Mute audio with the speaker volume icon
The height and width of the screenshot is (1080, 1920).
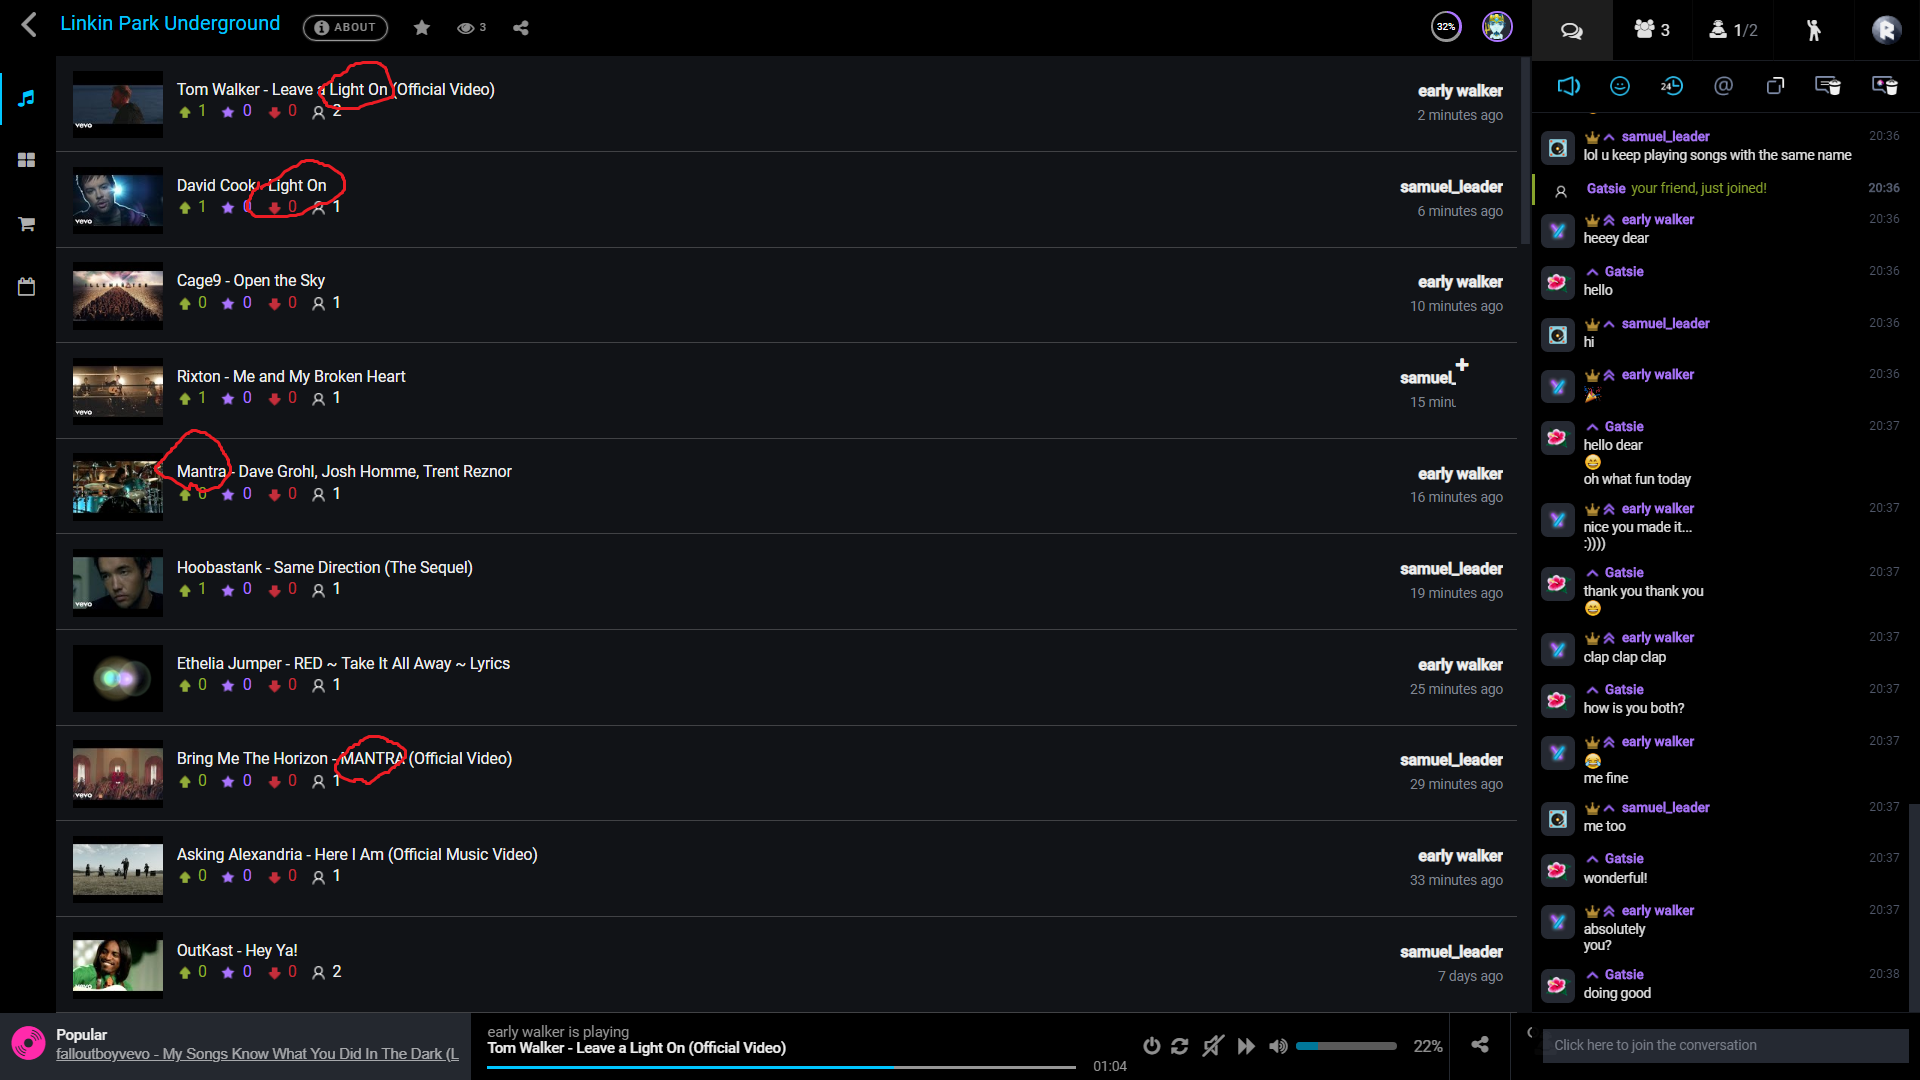pyautogui.click(x=1278, y=1046)
